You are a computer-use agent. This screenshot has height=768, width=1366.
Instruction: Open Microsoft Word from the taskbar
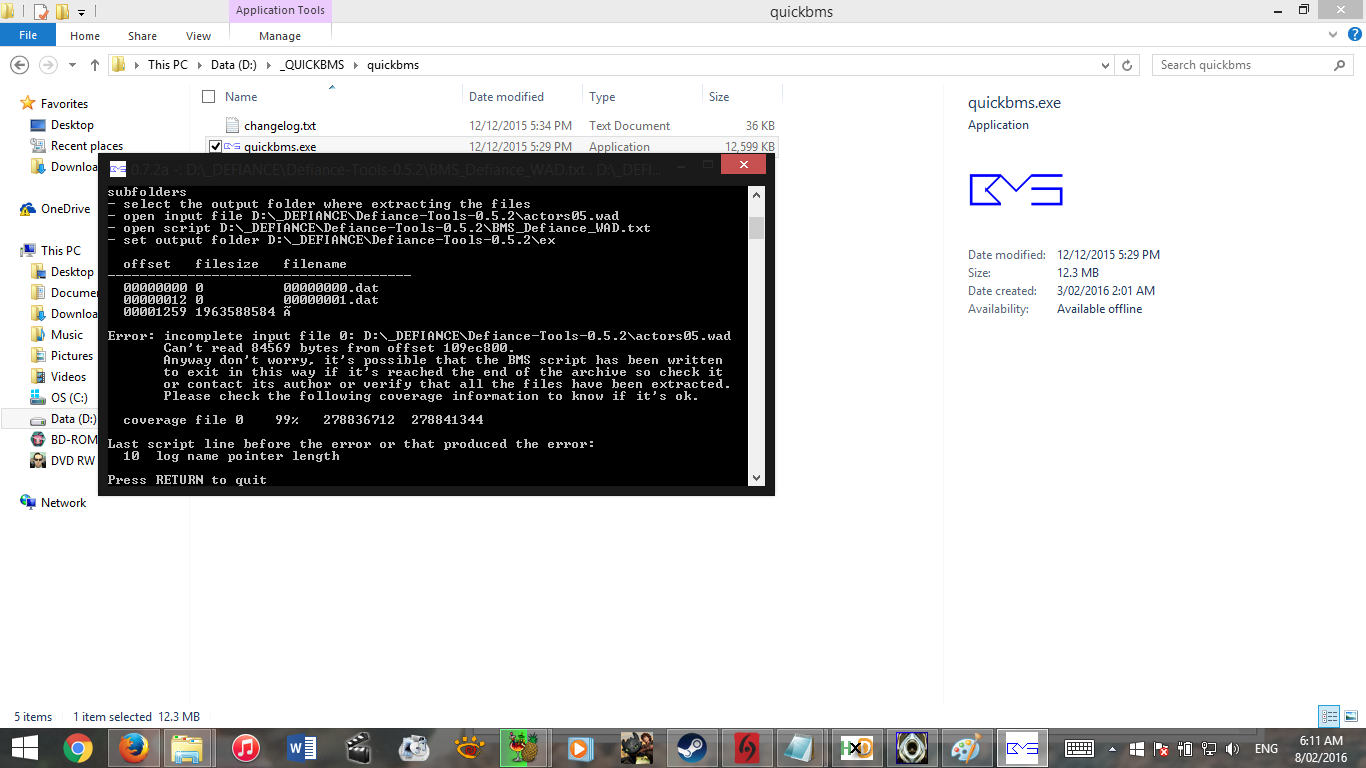pyautogui.click(x=302, y=748)
